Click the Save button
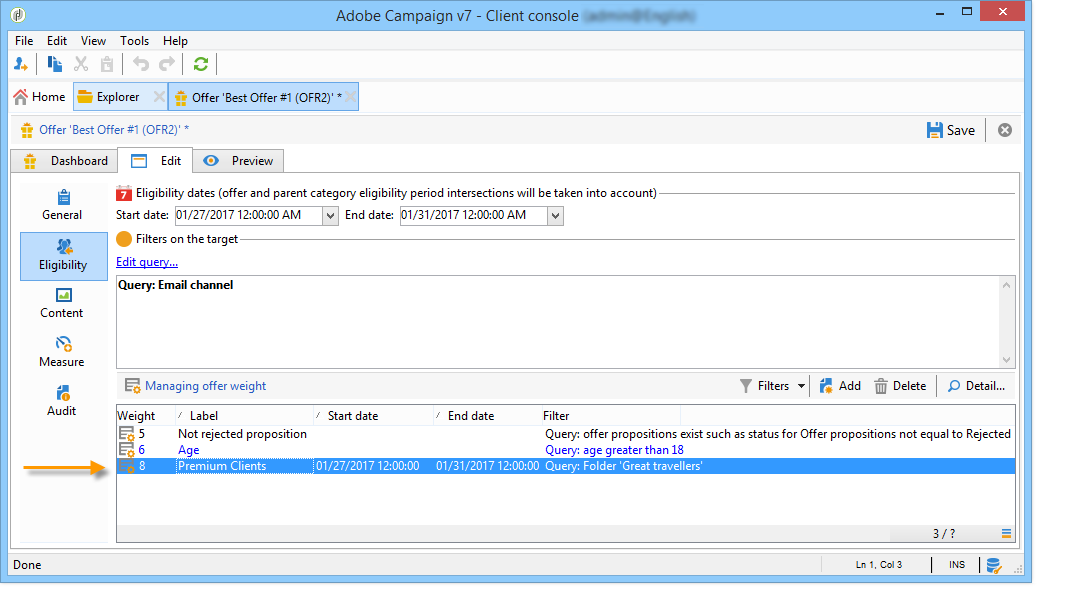 coord(950,130)
